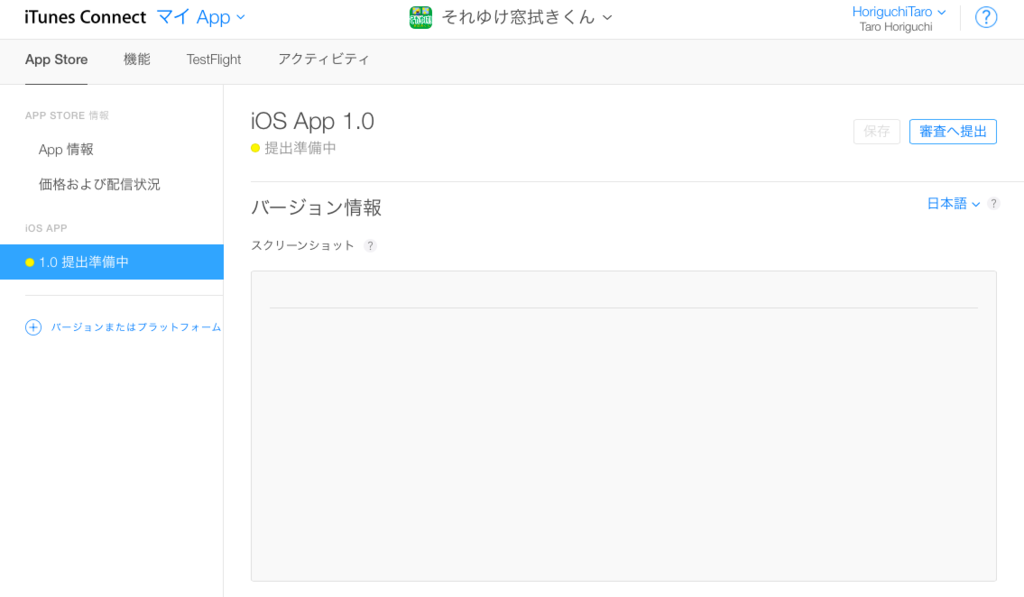Click the バージョンまたはプラットフォーム link

(136, 327)
